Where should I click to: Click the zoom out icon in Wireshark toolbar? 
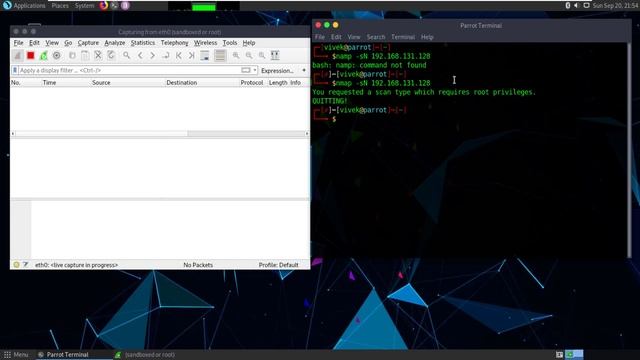[249, 56]
